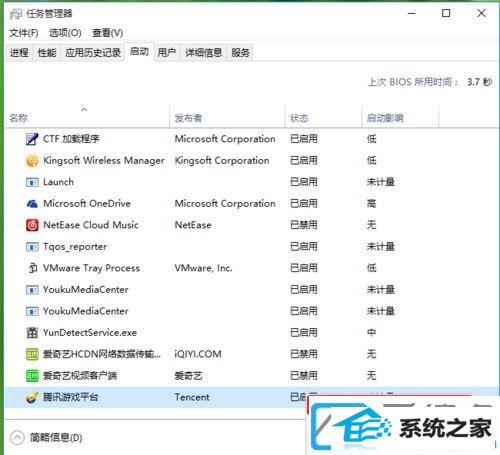Switch to the 服务 tab

[240, 53]
